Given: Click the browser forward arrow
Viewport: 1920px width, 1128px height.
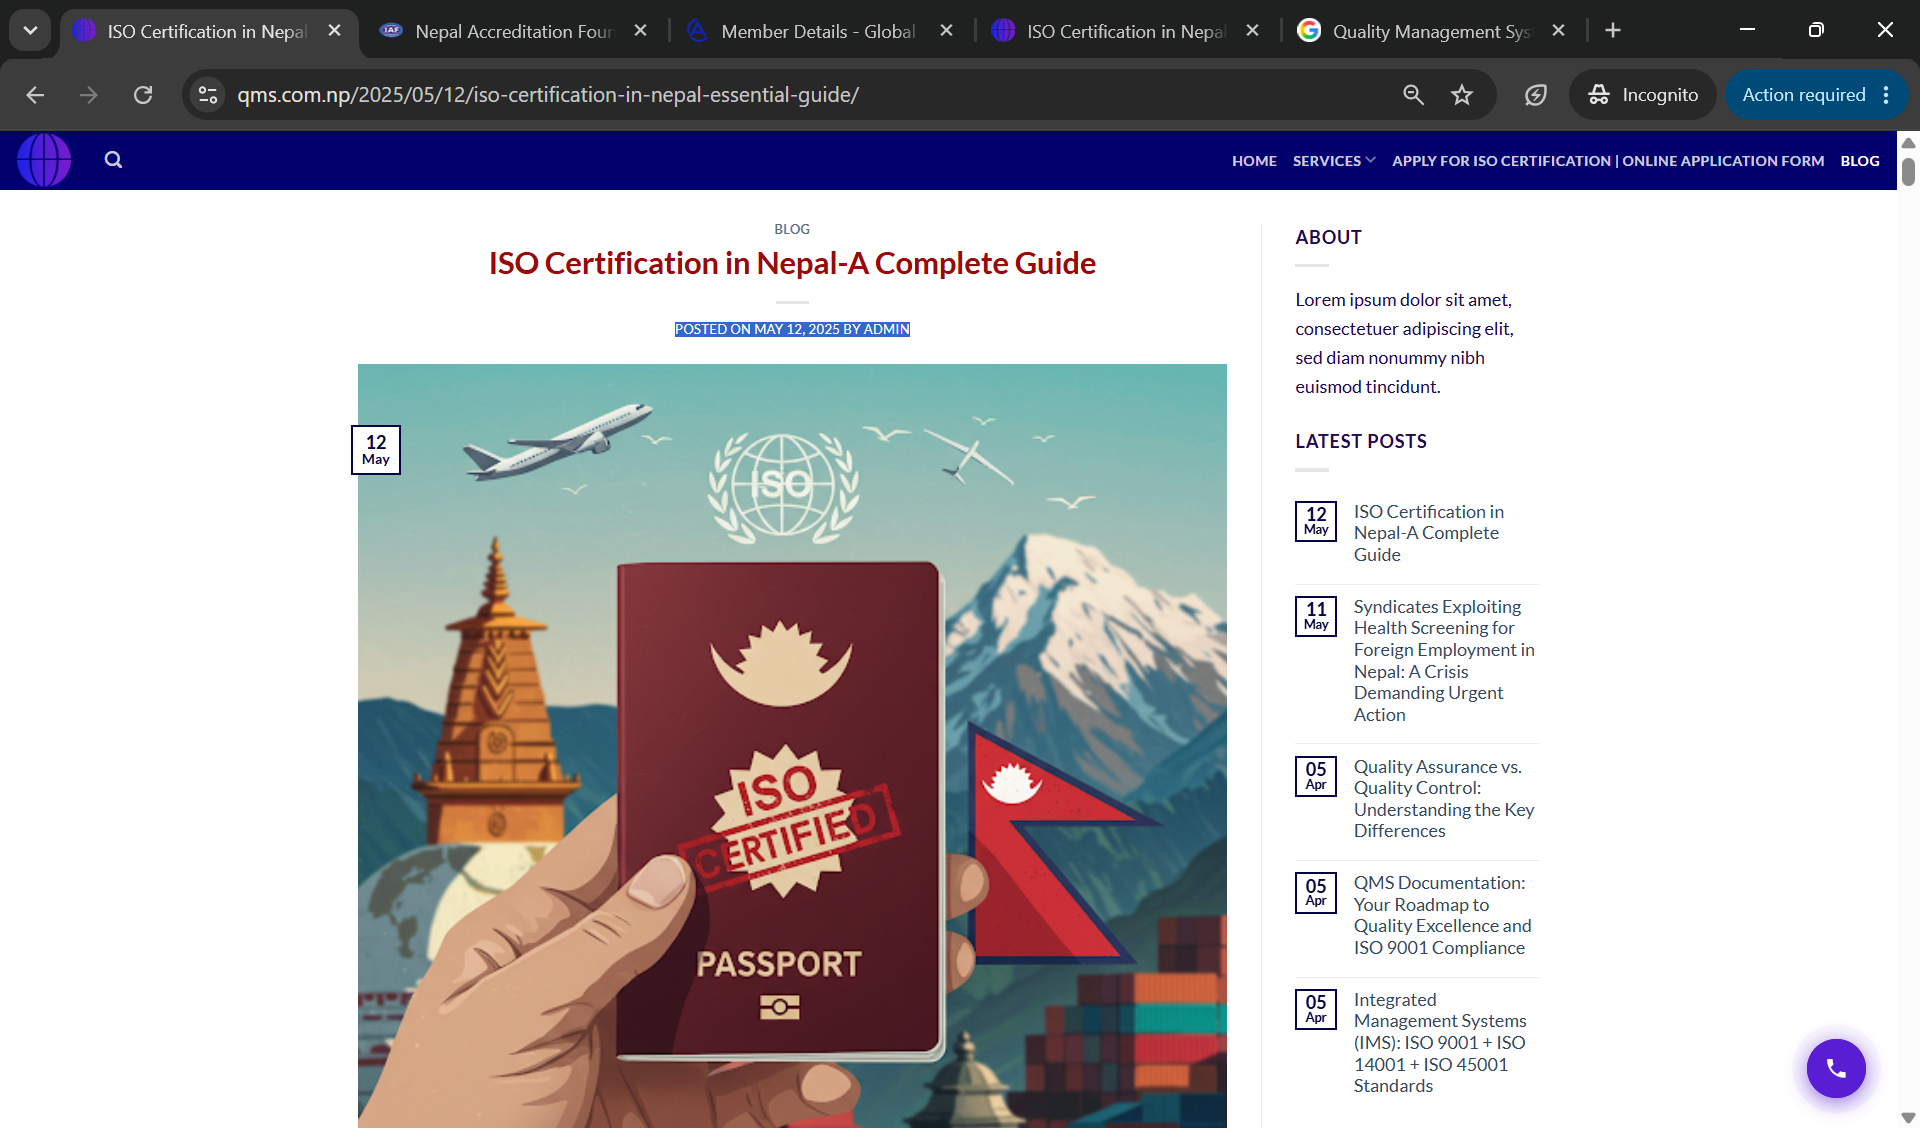Looking at the screenshot, I should coord(89,95).
